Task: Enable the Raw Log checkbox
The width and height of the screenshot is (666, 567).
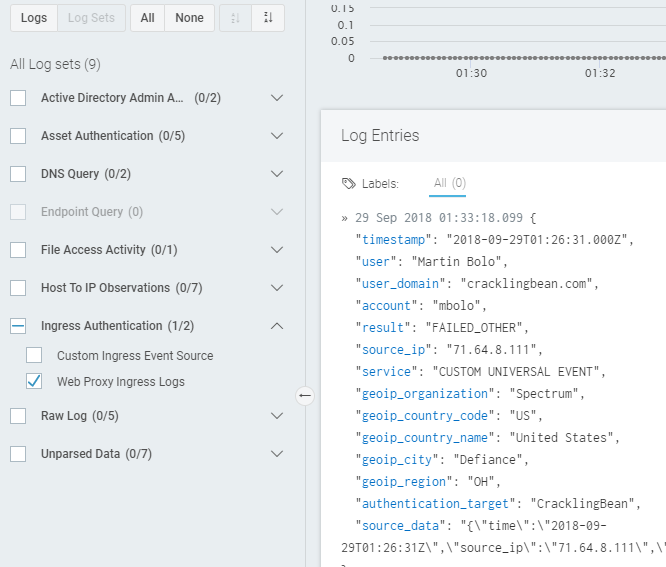Action: 18,416
